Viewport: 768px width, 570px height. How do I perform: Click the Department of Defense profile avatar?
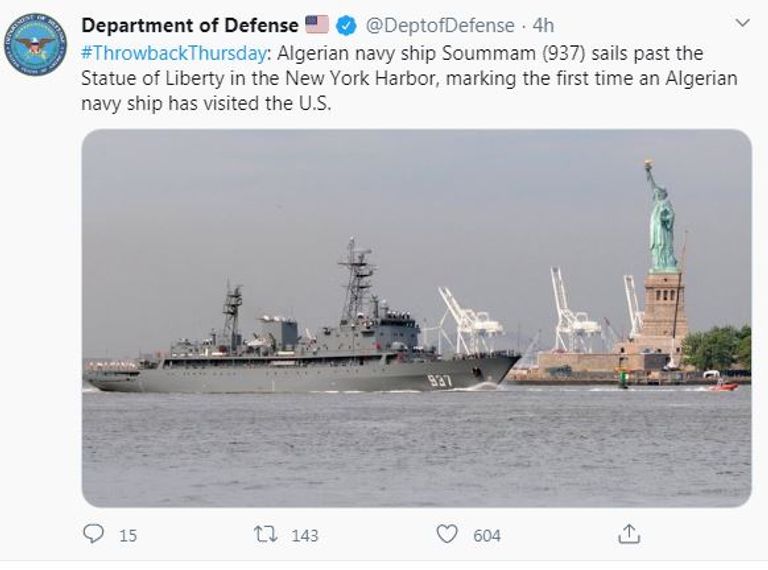pos(35,44)
